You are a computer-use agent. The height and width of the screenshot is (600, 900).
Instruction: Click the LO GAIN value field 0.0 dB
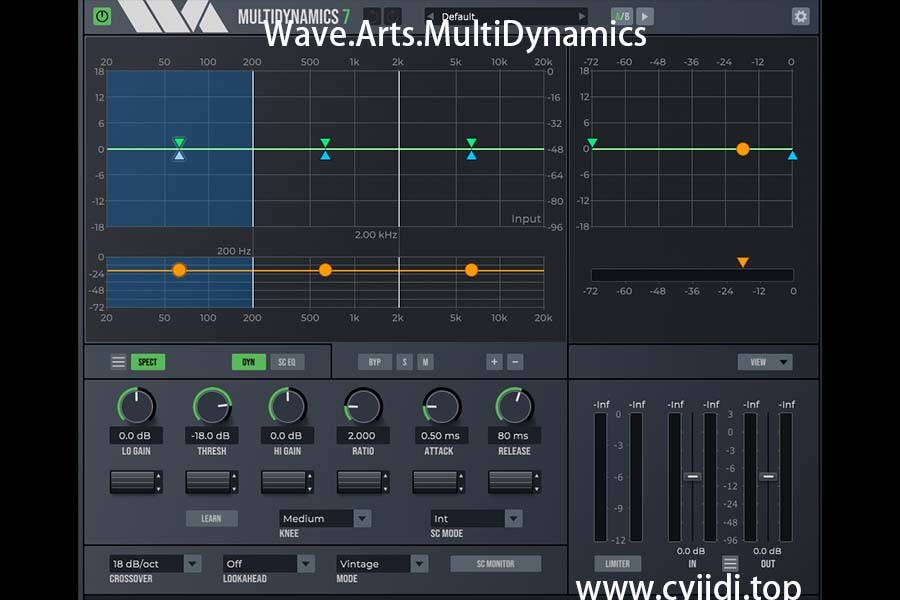pyautogui.click(x=136, y=435)
